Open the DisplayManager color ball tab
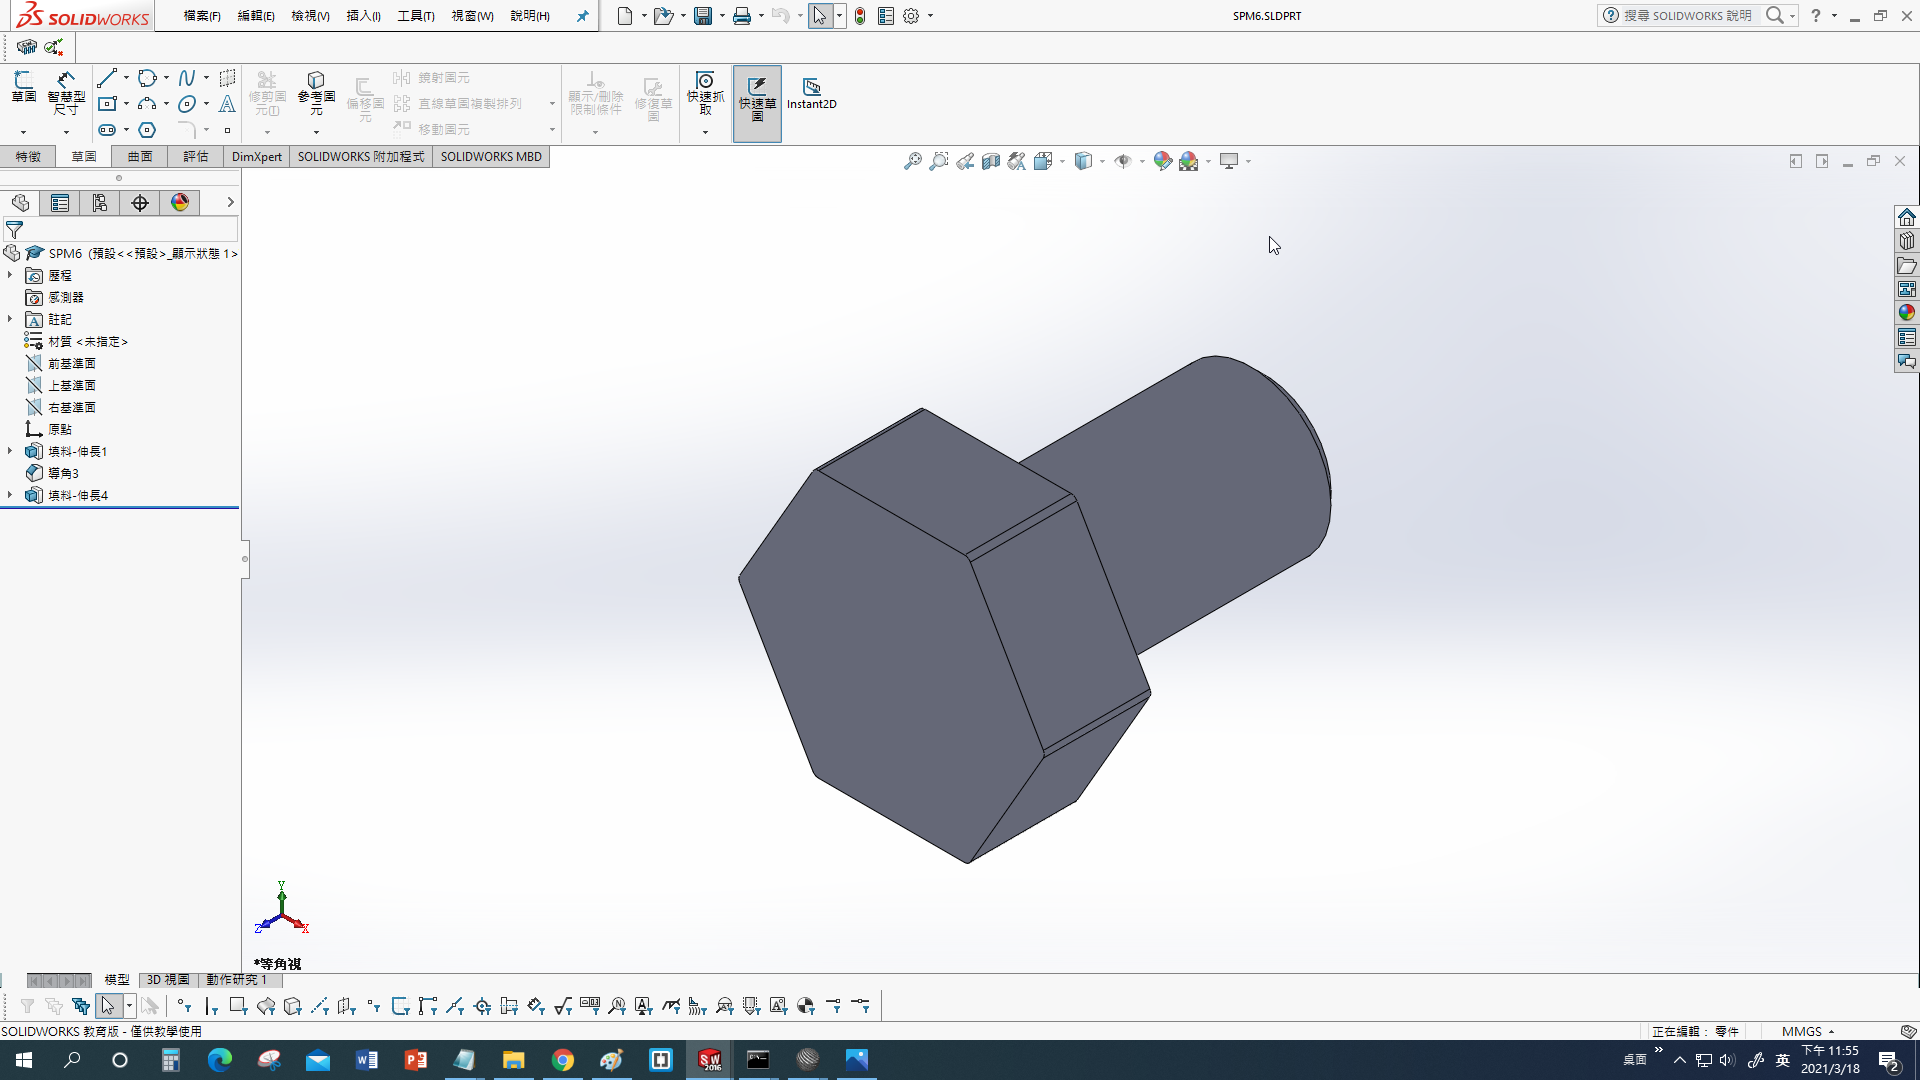The width and height of the screenshot is (1920, 1080). [x=180, y=203]
